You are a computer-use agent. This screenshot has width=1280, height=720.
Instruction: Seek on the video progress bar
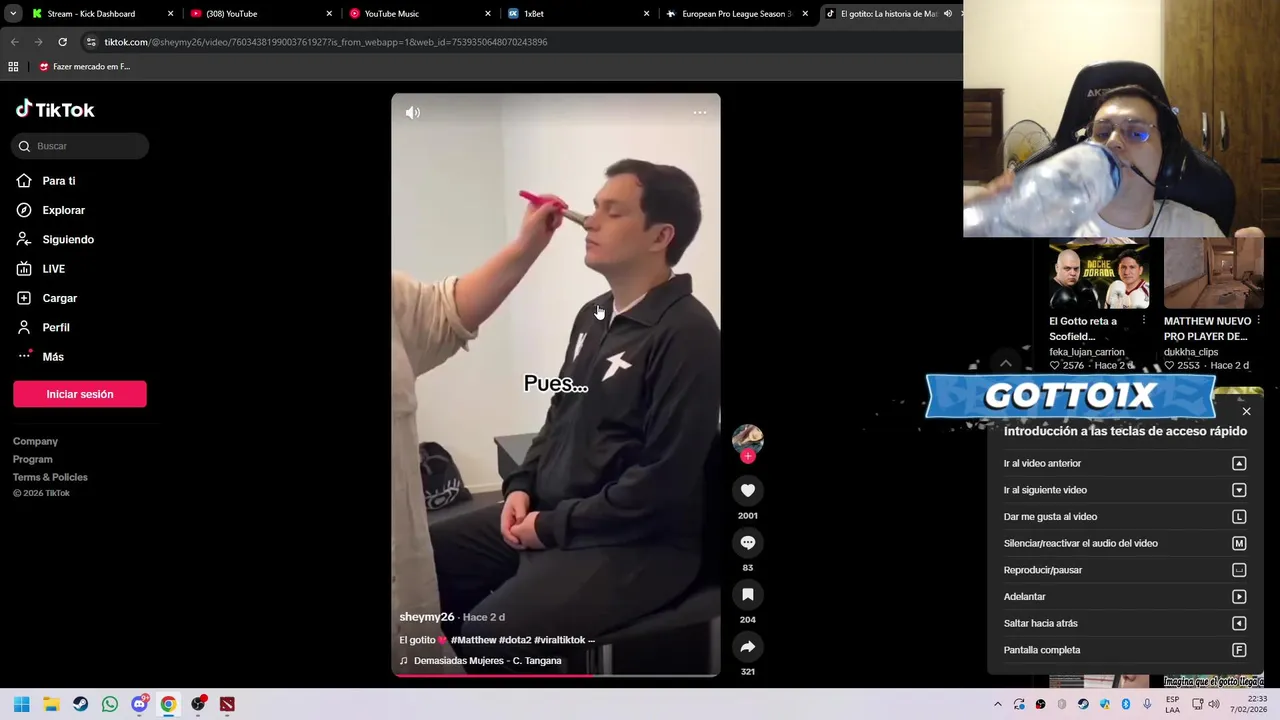(x=556, y=676)
